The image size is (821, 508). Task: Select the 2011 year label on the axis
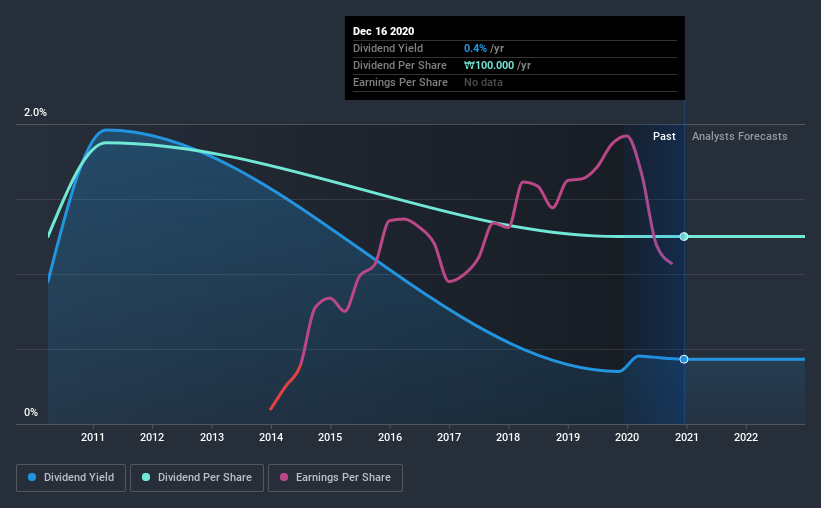pyautogui.click(x=93, y=437)
